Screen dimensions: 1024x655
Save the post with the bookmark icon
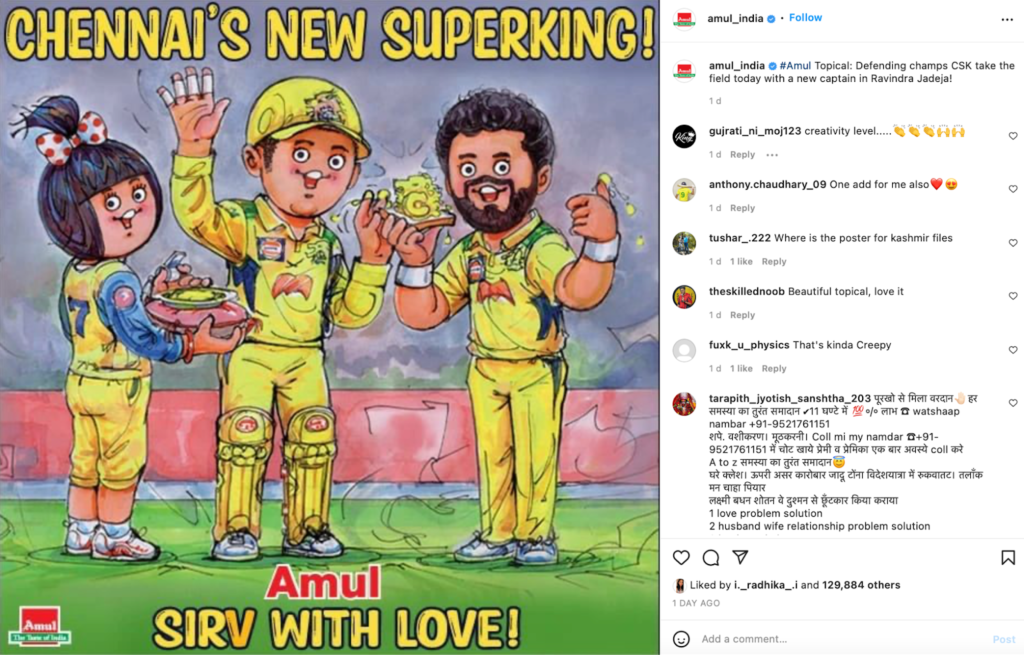(x=1008, y=557)
